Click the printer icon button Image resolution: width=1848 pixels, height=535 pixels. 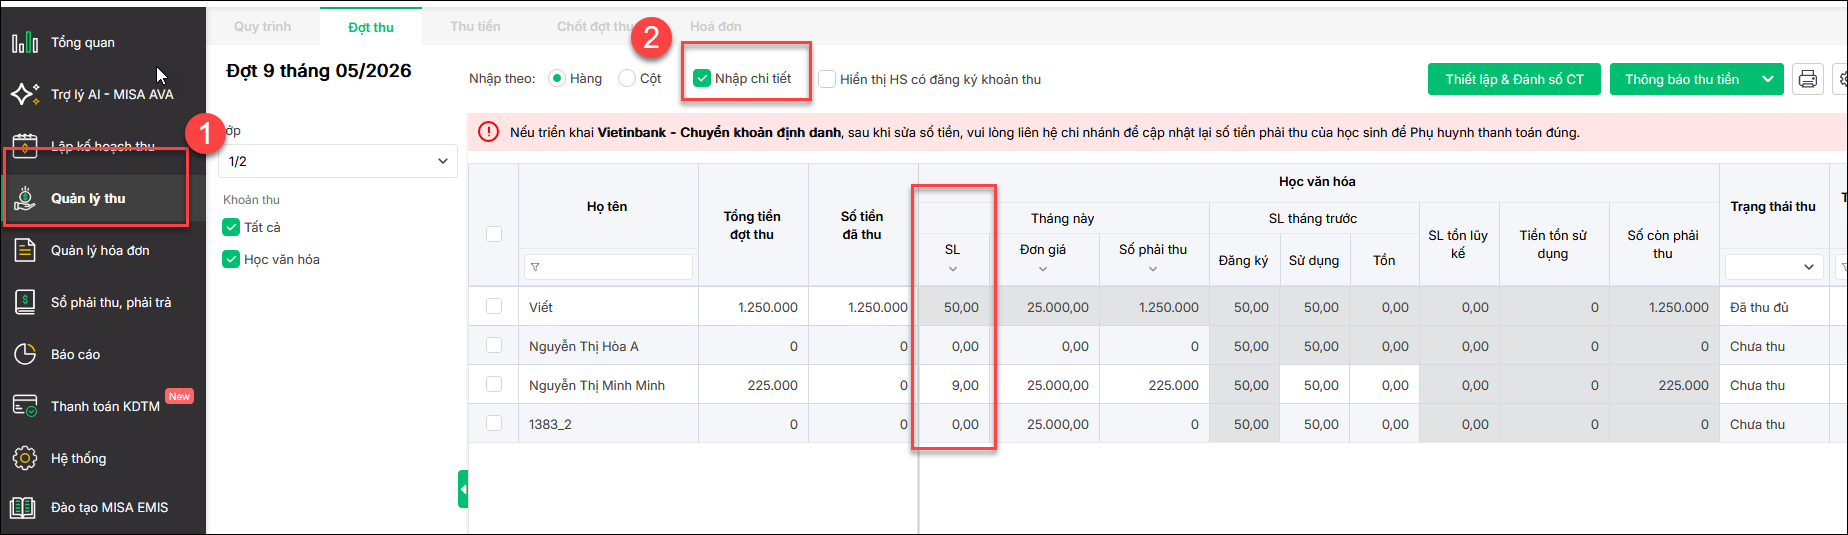coord(1807,79)
